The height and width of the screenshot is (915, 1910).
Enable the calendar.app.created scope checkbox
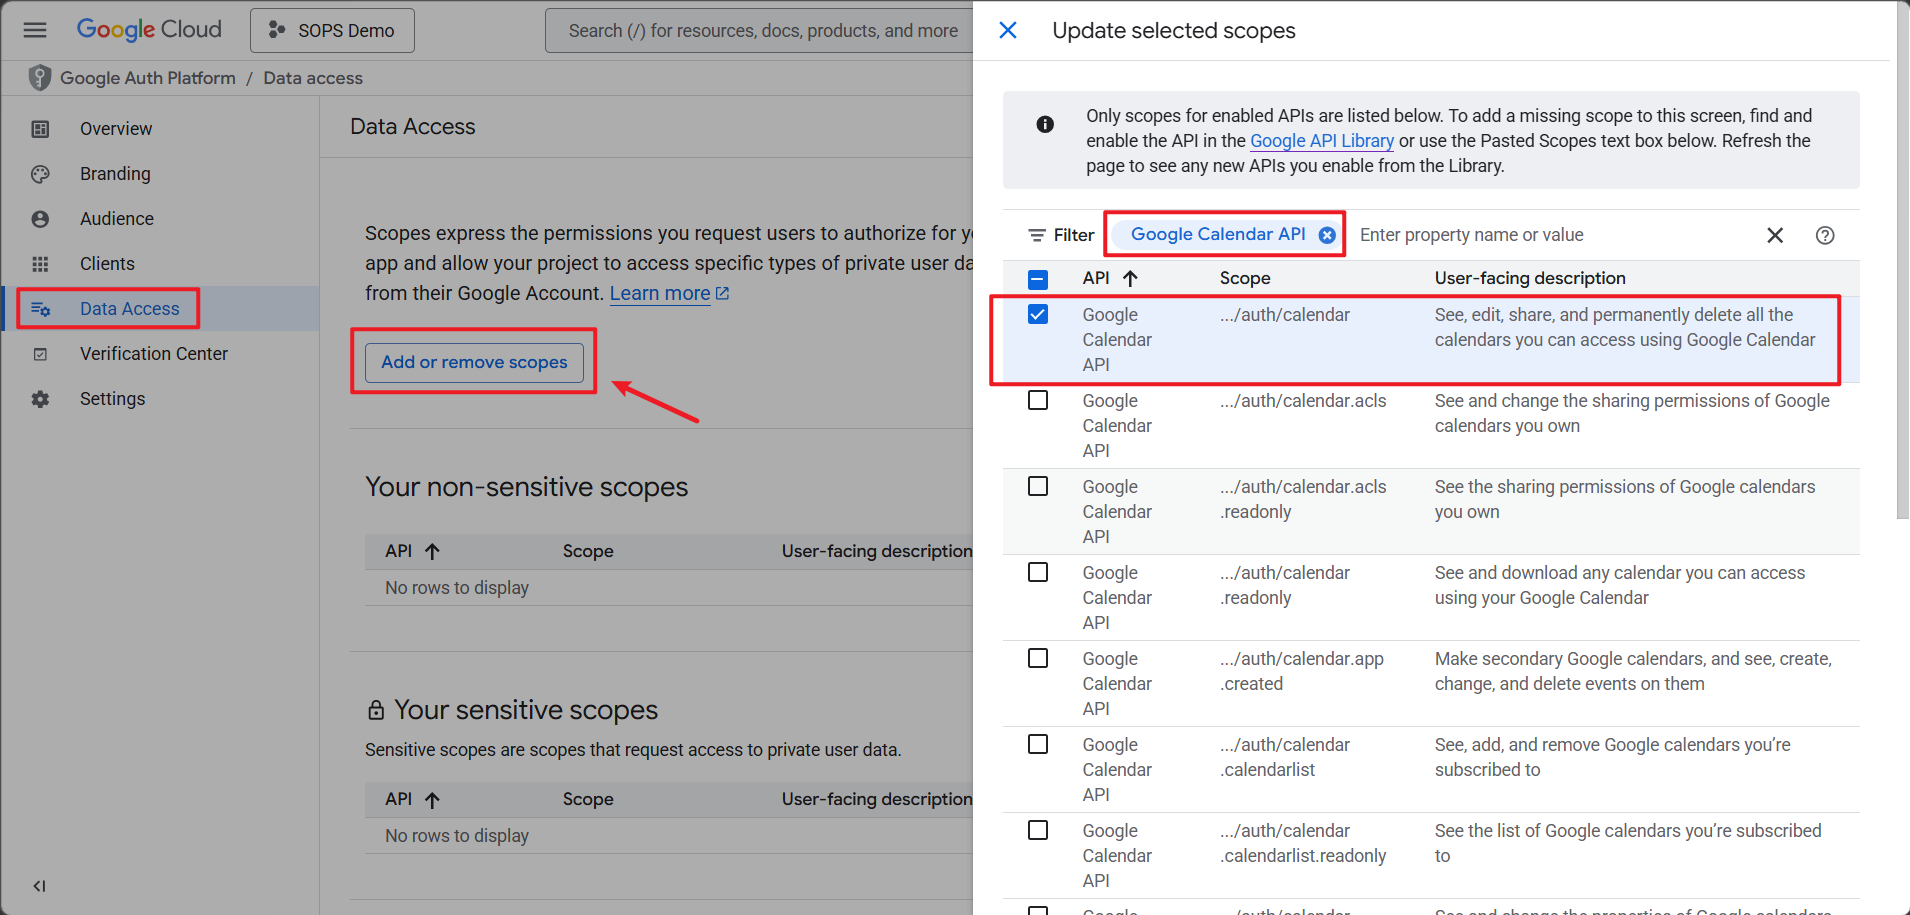1038,659
